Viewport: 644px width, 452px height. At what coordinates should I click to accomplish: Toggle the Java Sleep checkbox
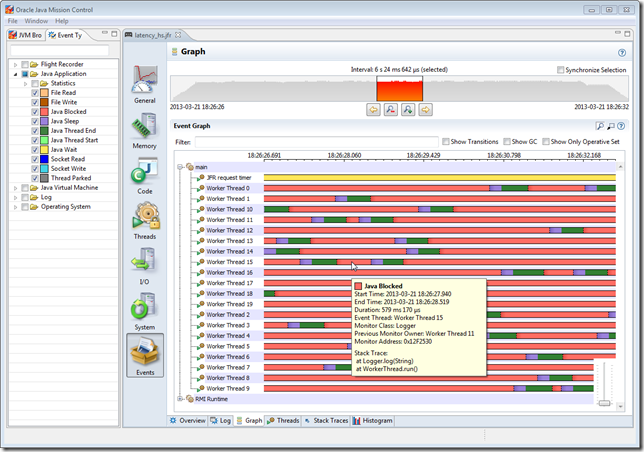click(x=35, y=121)
